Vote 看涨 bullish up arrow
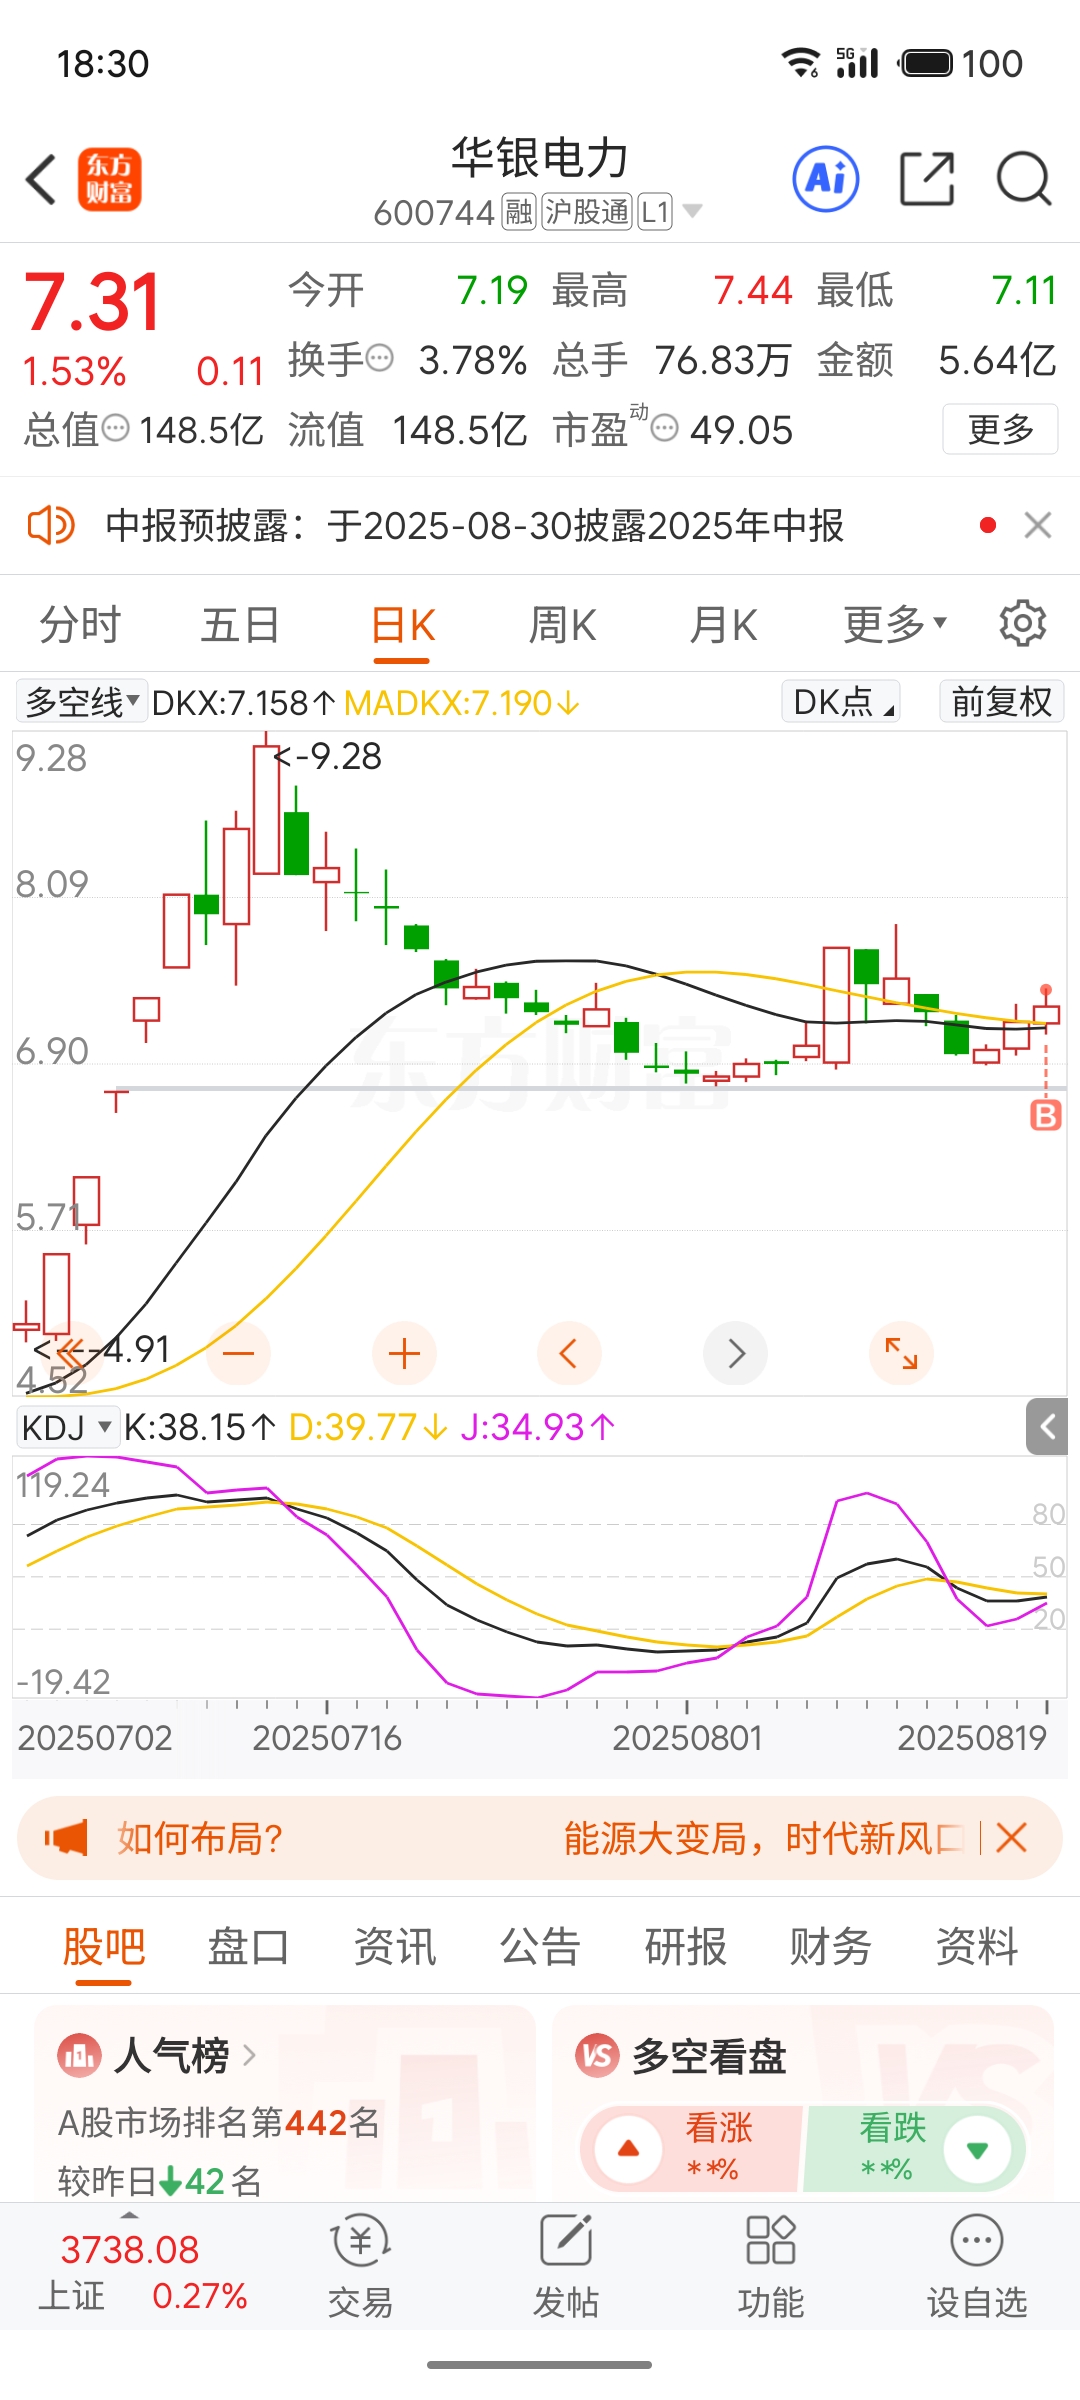This screenshot has height=2400, width=1080. click(629, 2148)
